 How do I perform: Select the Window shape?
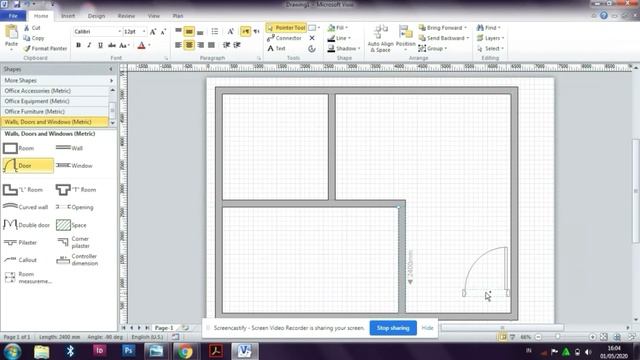click(x=74, y=165)
